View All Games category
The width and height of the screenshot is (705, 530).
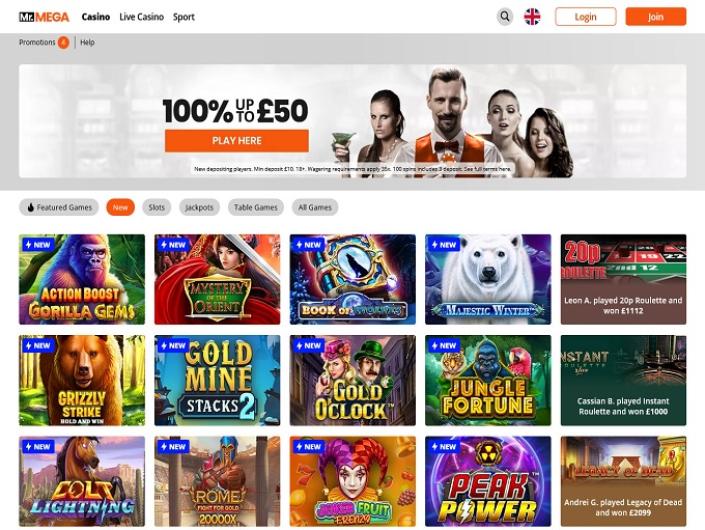pyautogui.click(x=315, y=207)
